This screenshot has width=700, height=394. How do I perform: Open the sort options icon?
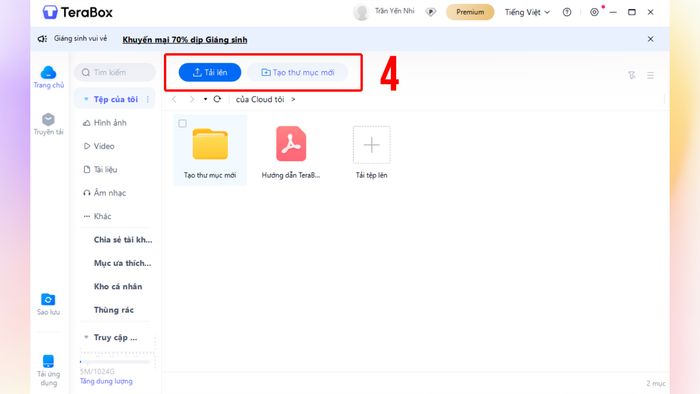(x=631, y=75)
